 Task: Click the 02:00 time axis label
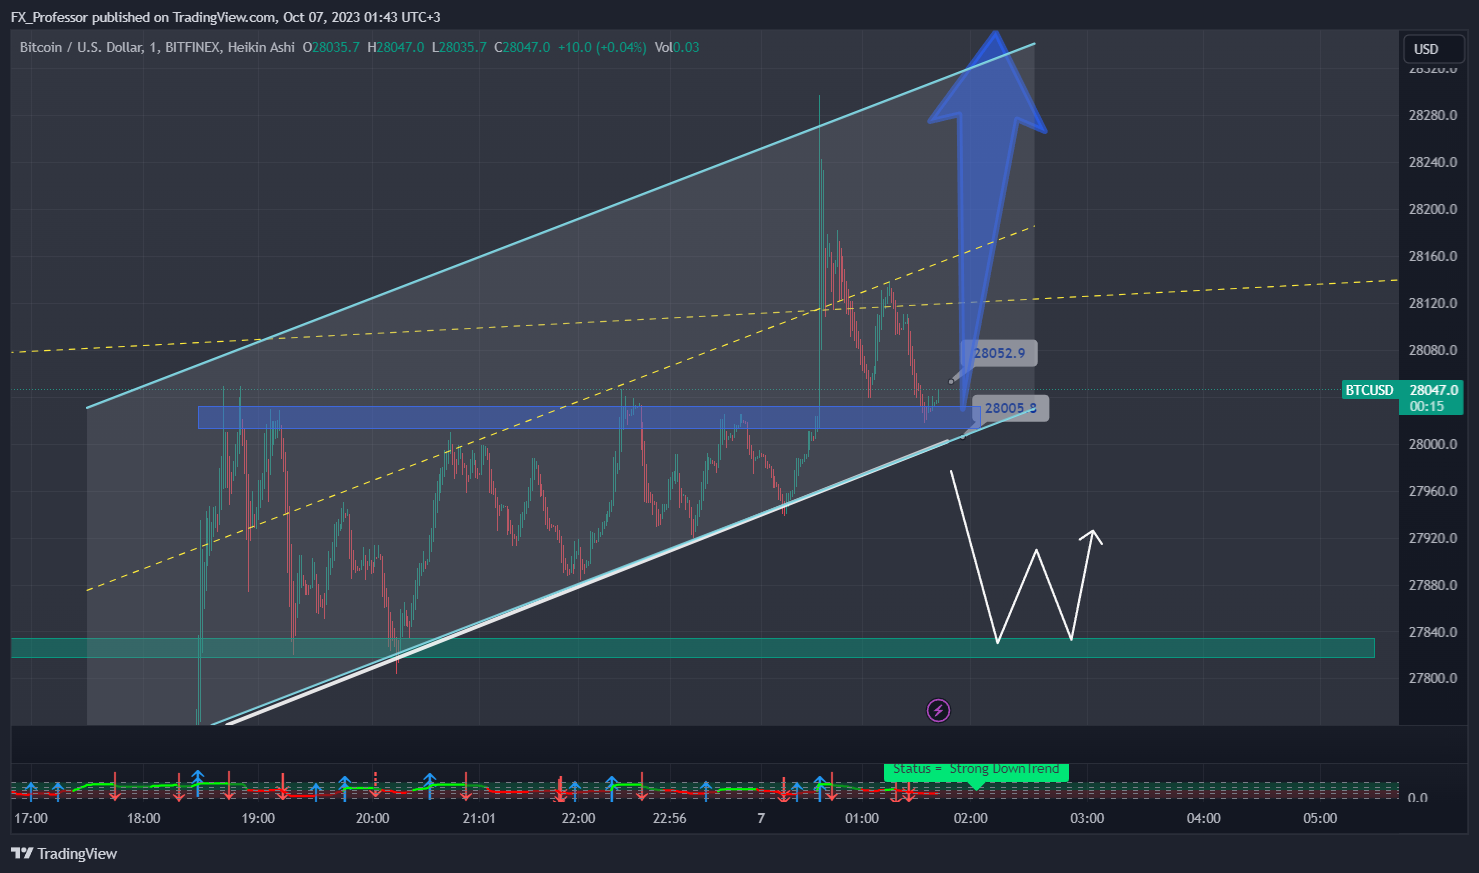pyautogui.click(x=970, y=818)
